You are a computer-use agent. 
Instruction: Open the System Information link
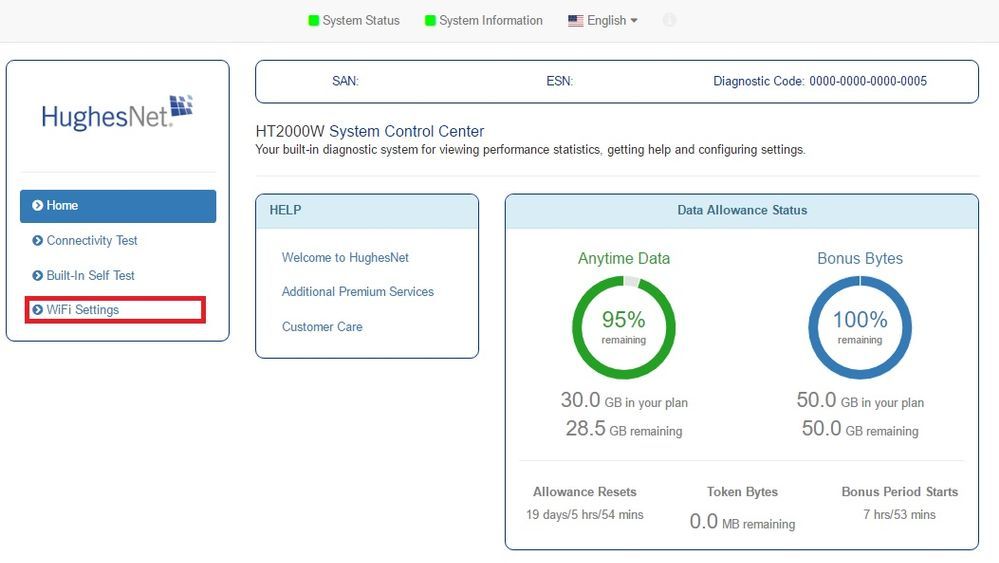click(x=491, y=20)
